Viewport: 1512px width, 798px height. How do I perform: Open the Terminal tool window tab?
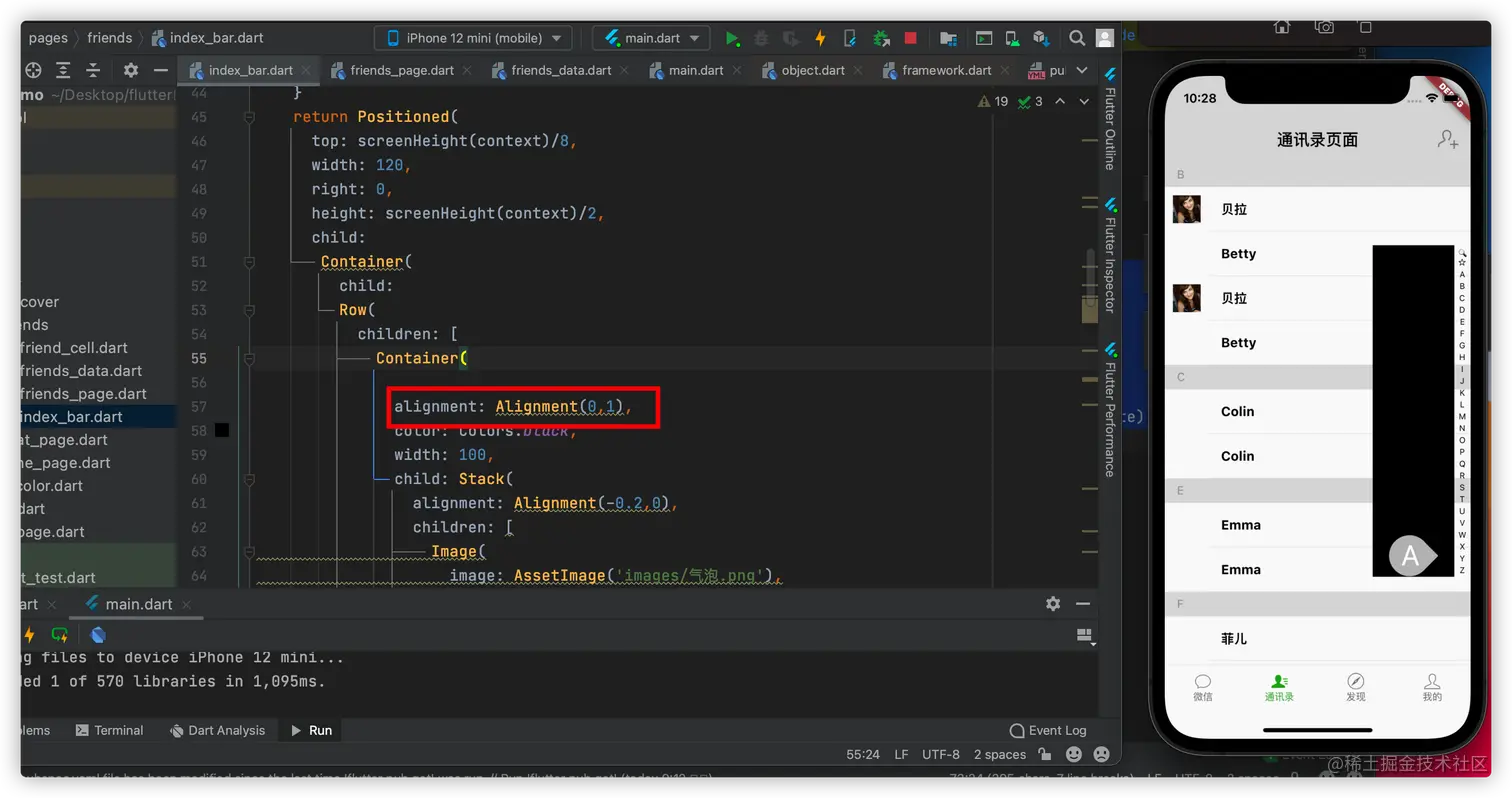coord(109,730)
